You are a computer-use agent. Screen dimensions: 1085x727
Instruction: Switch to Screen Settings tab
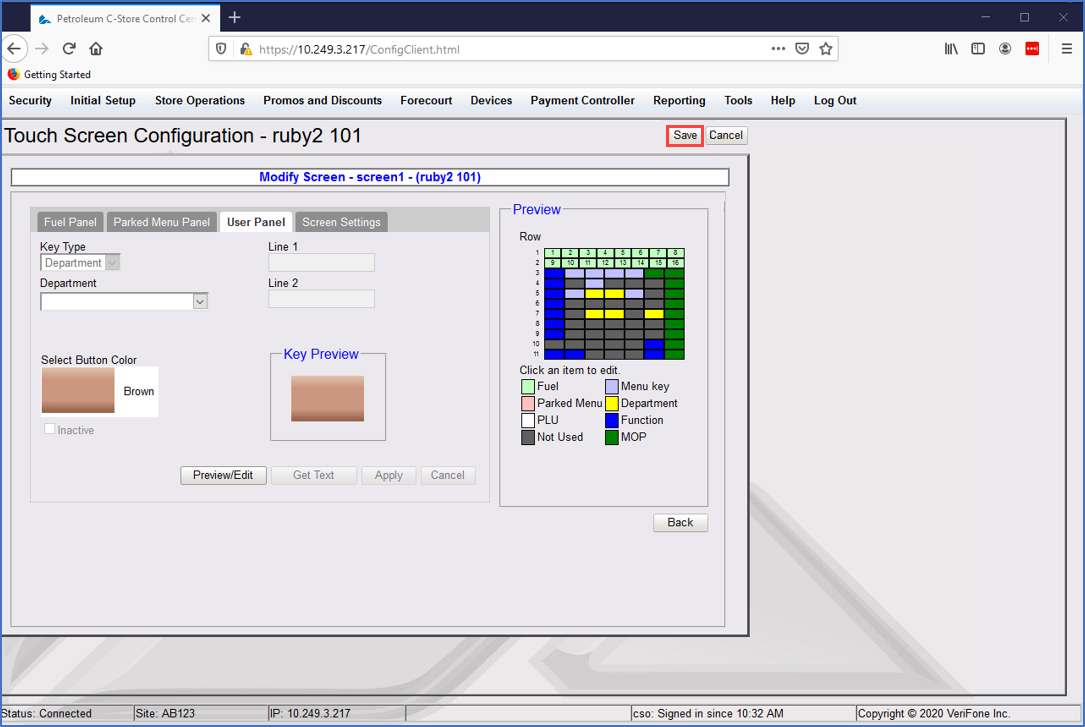click(341, 222)
